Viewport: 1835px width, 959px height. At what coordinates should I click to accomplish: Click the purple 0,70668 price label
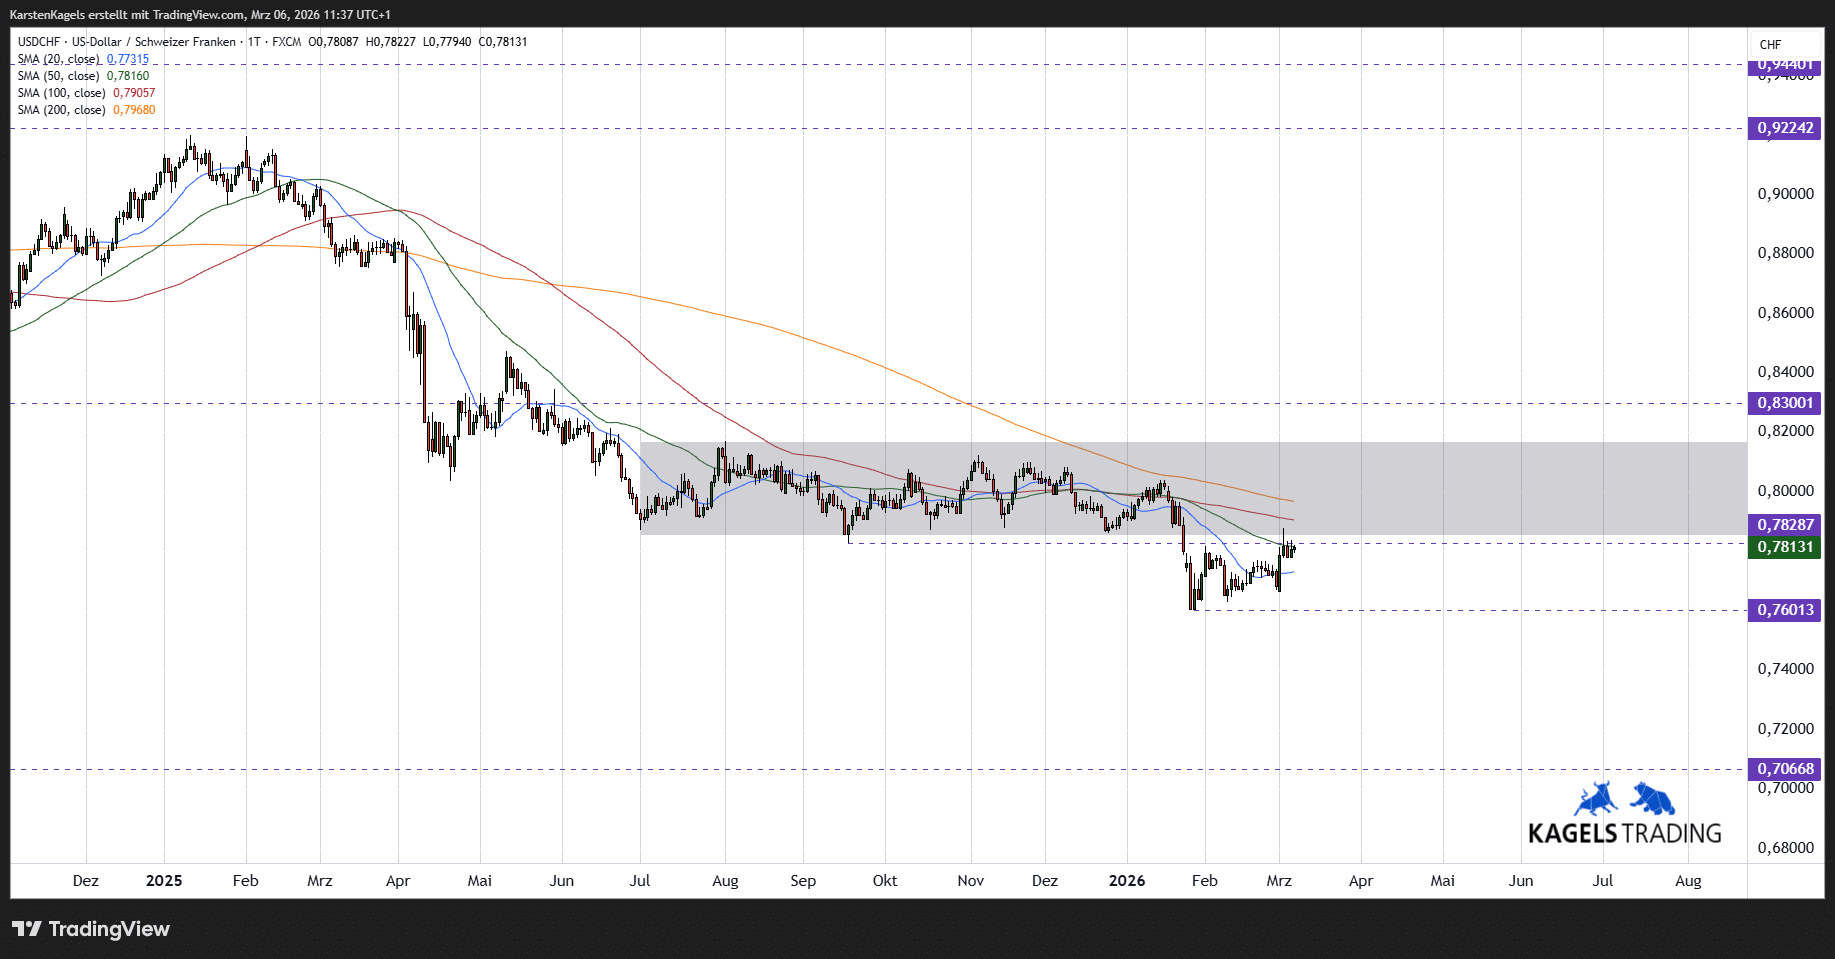1785,769
